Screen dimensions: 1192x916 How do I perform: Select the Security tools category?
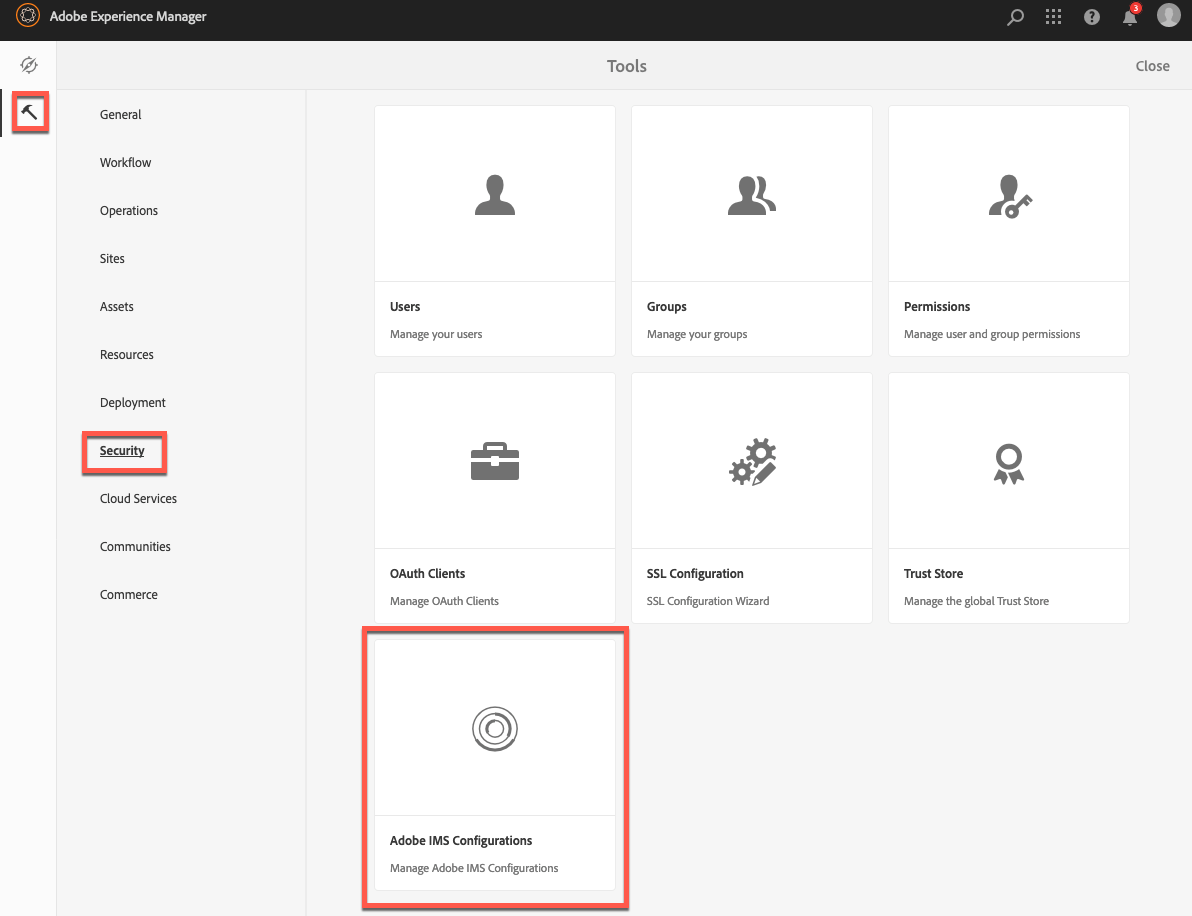tap(122, 451)
